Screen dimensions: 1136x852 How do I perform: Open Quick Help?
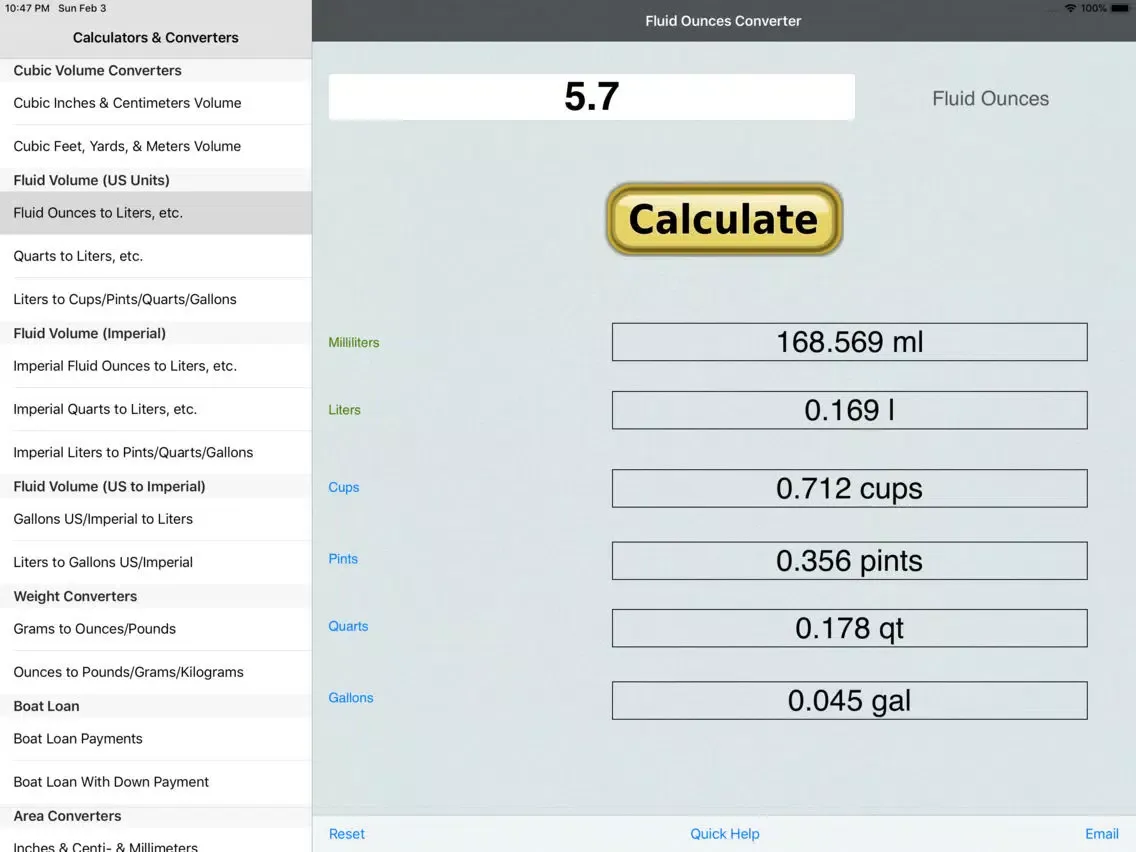pos(724,834)
